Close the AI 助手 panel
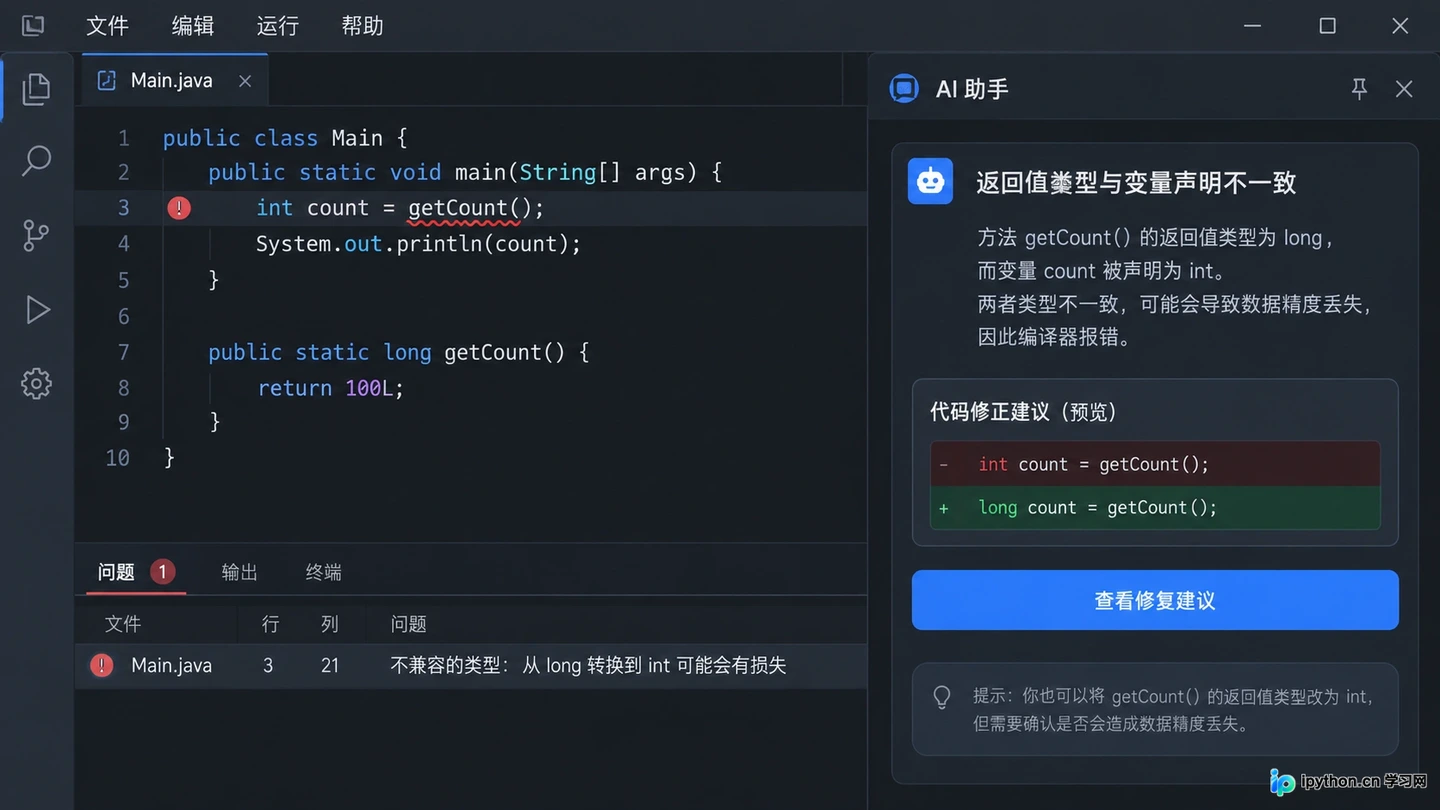1440x810 pixels. pos(1404,89)
